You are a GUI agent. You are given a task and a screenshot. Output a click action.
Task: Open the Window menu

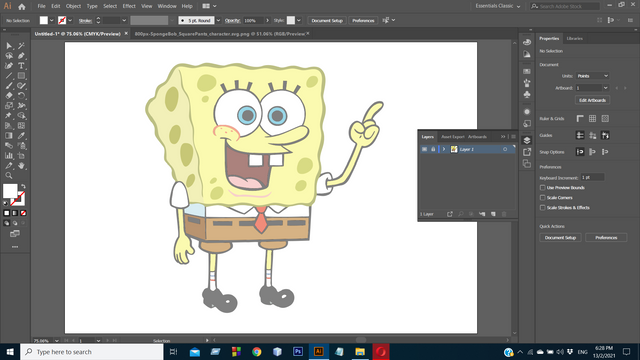(167, 6)
